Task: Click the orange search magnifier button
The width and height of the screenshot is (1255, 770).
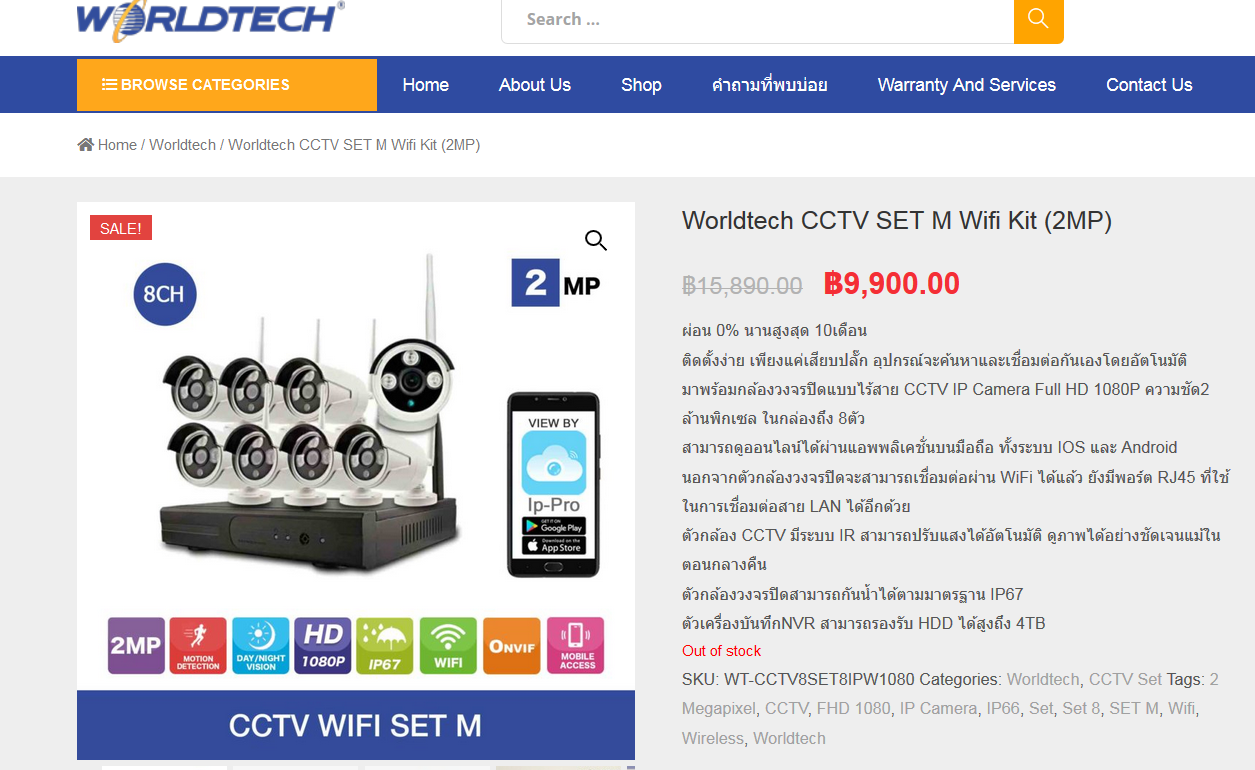Action: [x=1038, y=20]
